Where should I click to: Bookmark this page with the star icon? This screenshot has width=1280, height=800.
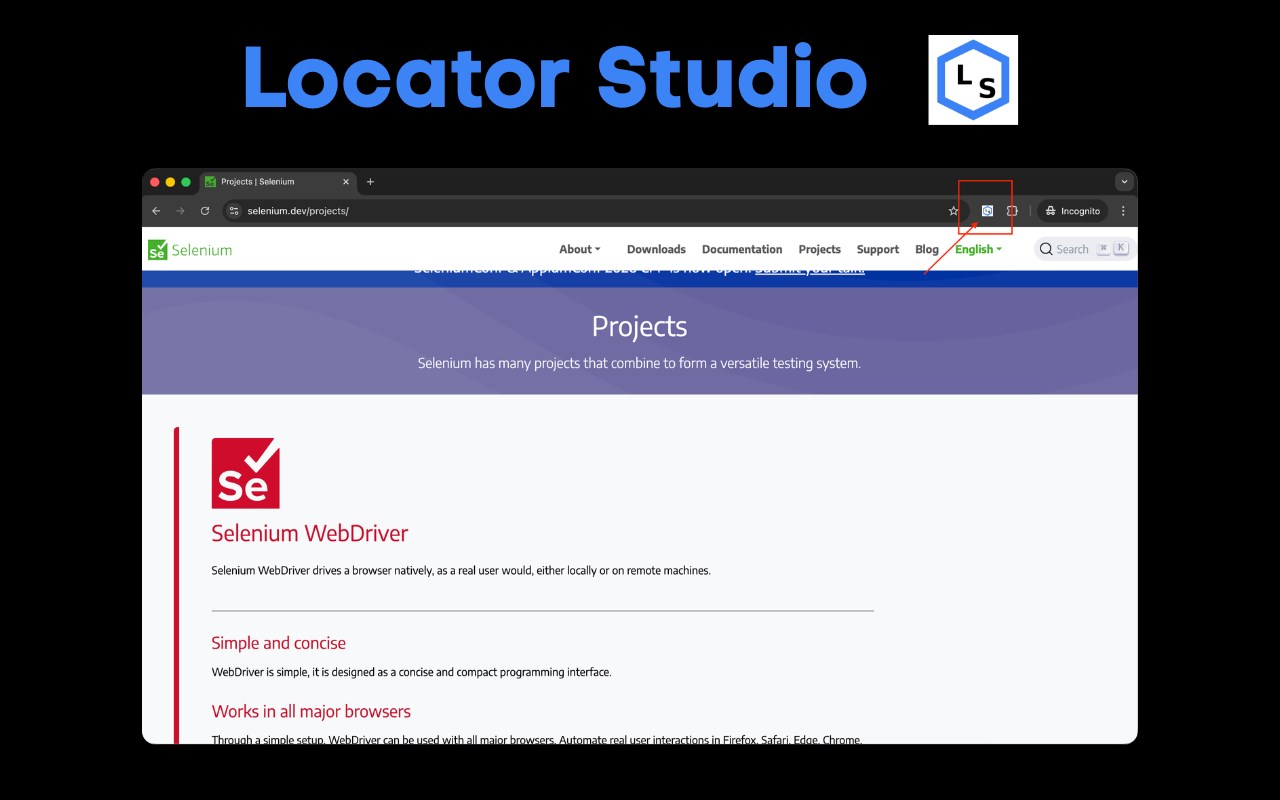pyautogui.click(x=953, y=211)
